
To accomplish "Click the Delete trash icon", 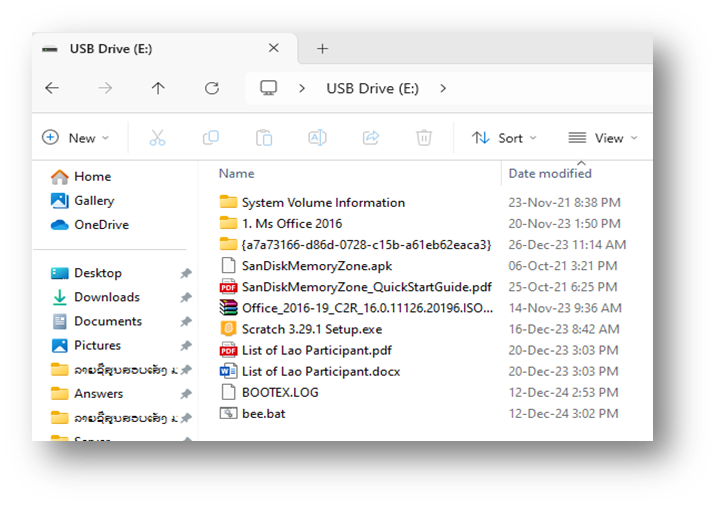I will pyautogui.click(x=424, y=138).
